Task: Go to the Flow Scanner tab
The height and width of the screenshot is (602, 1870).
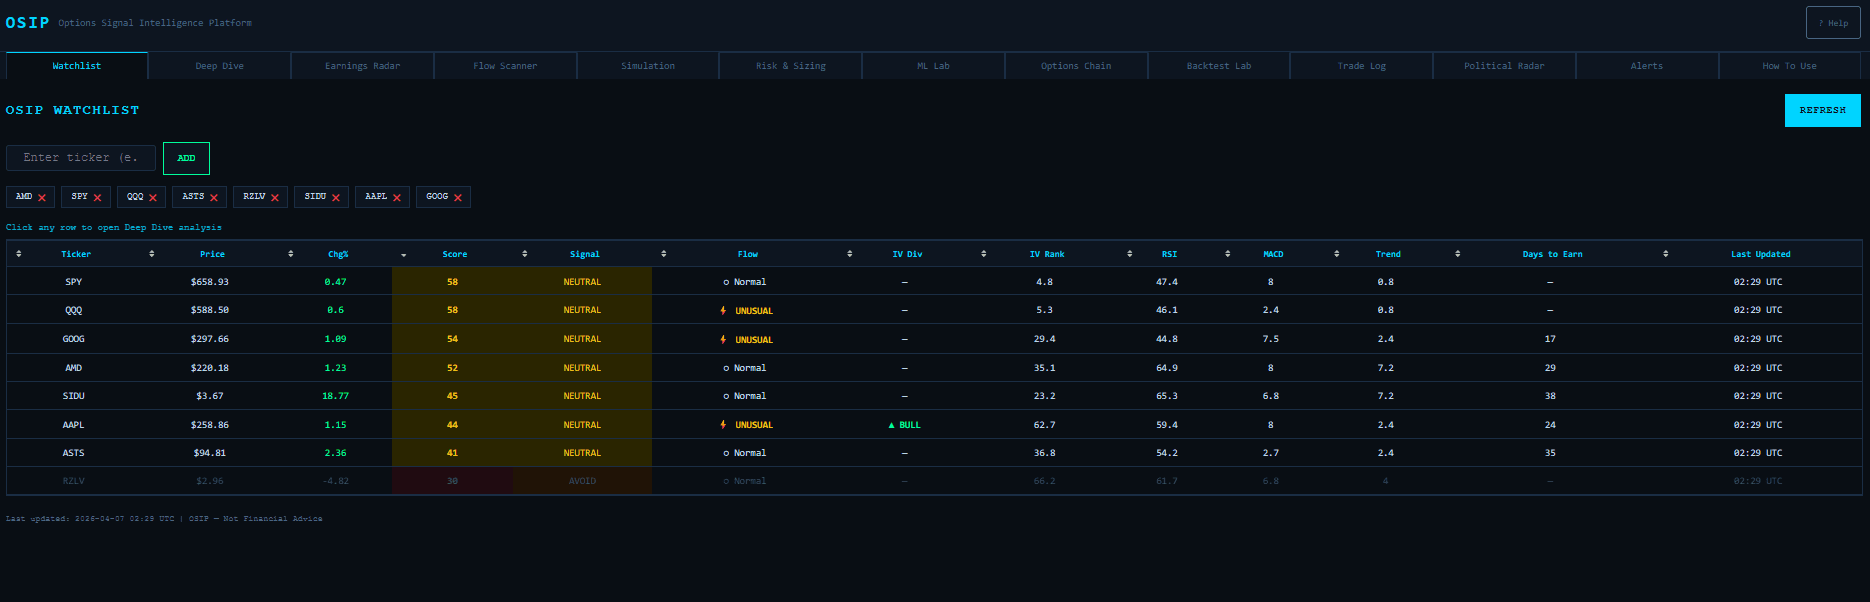Action: 505,66
